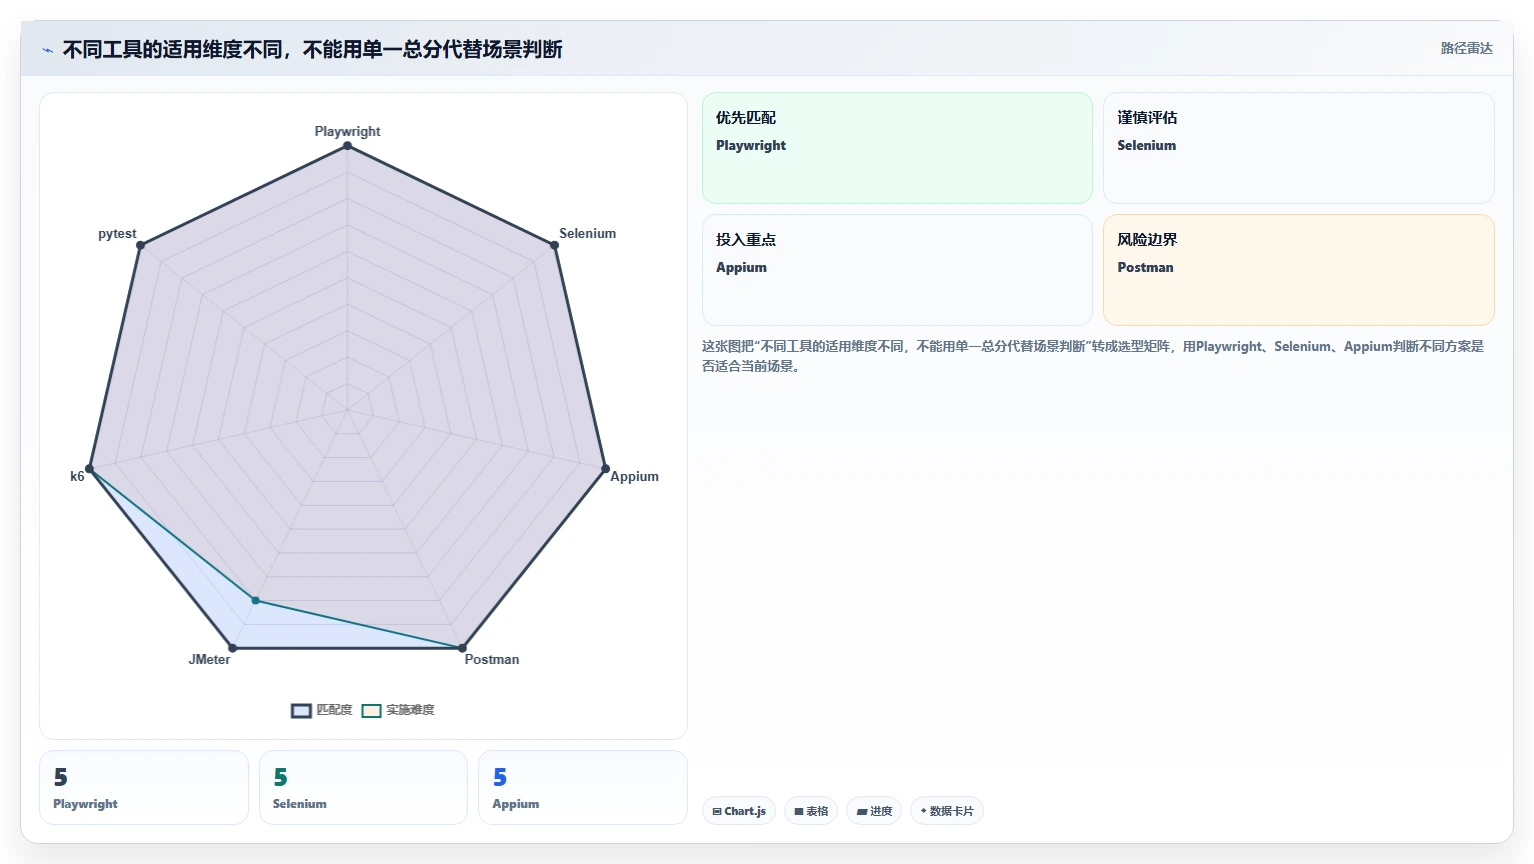The width and height of the screenshot is (1534, 864).
Task: Click the 实施难度 legend label
Action: pyautogui.click(x=410, y=710)
